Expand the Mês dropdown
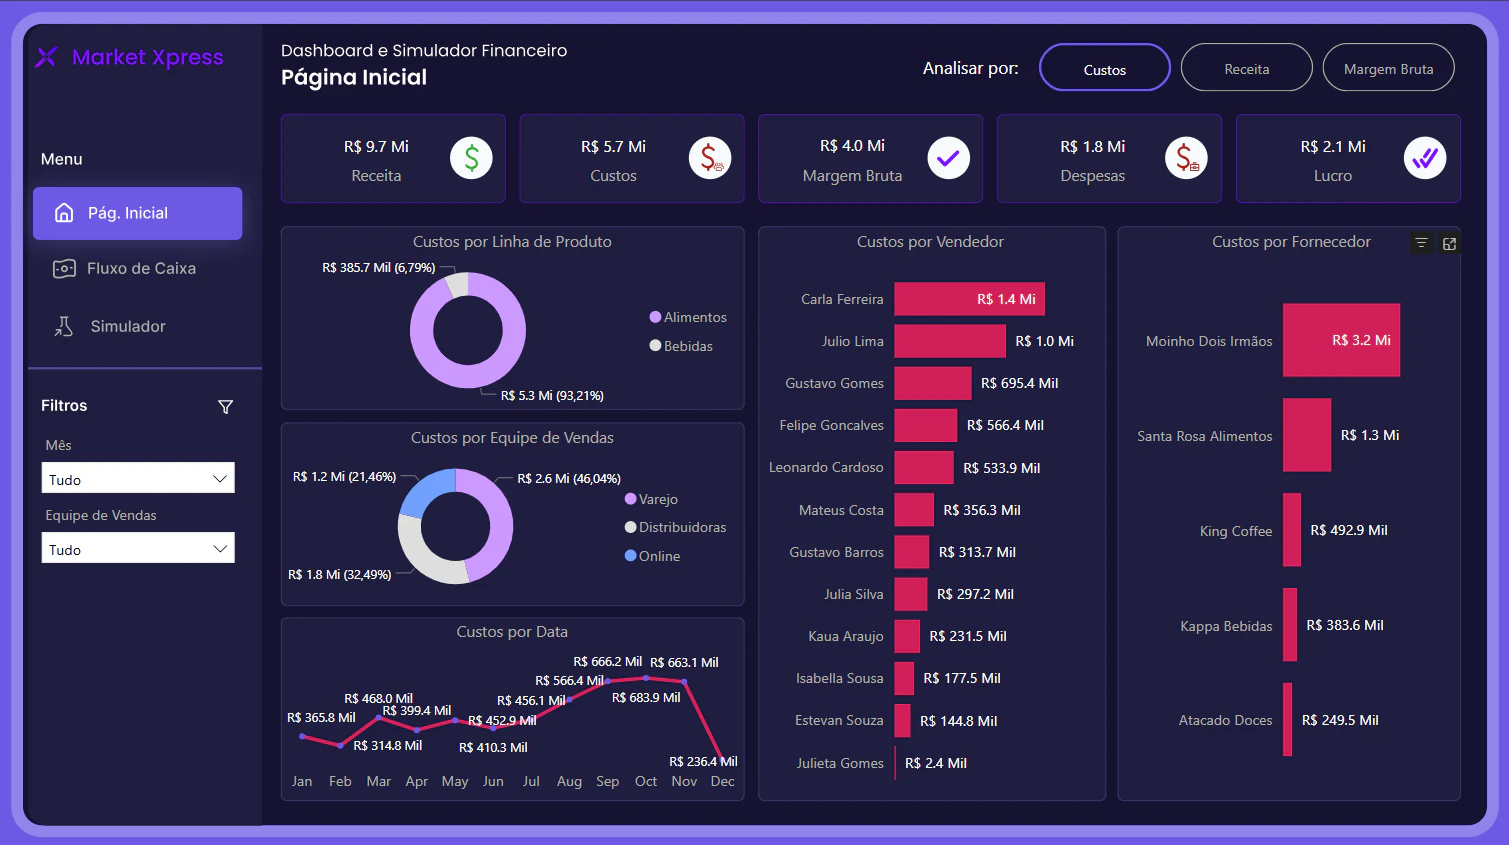Image resolution: width=1509 pixels, height=845 pixels. pos(138,478)
